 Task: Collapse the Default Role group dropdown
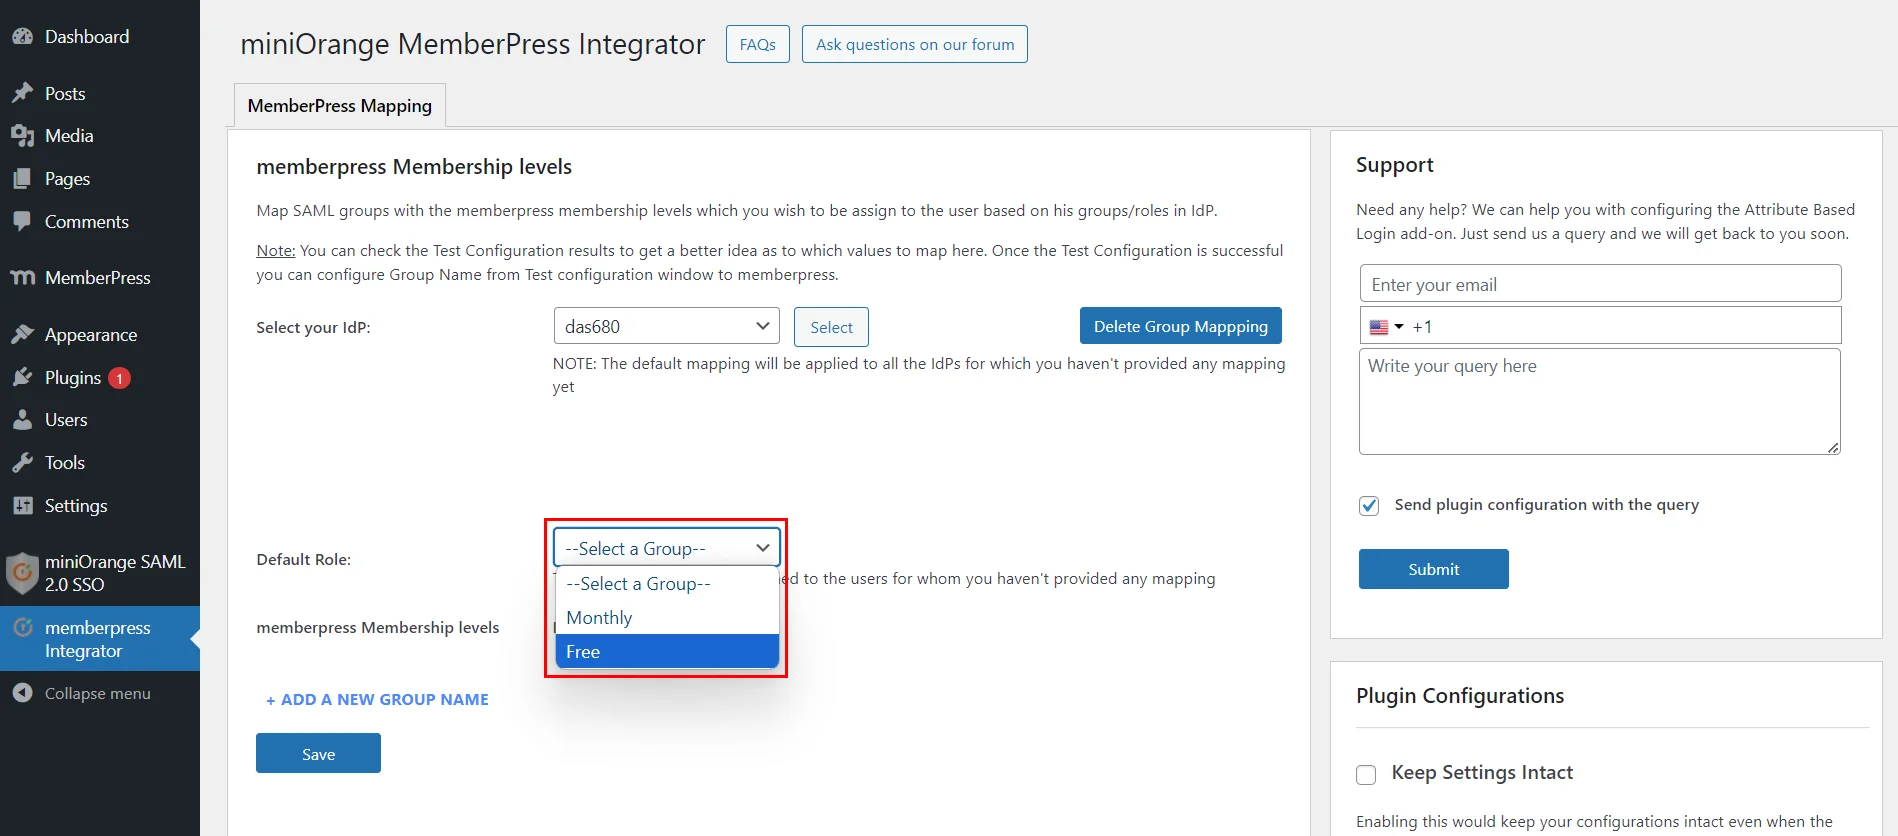667,548
